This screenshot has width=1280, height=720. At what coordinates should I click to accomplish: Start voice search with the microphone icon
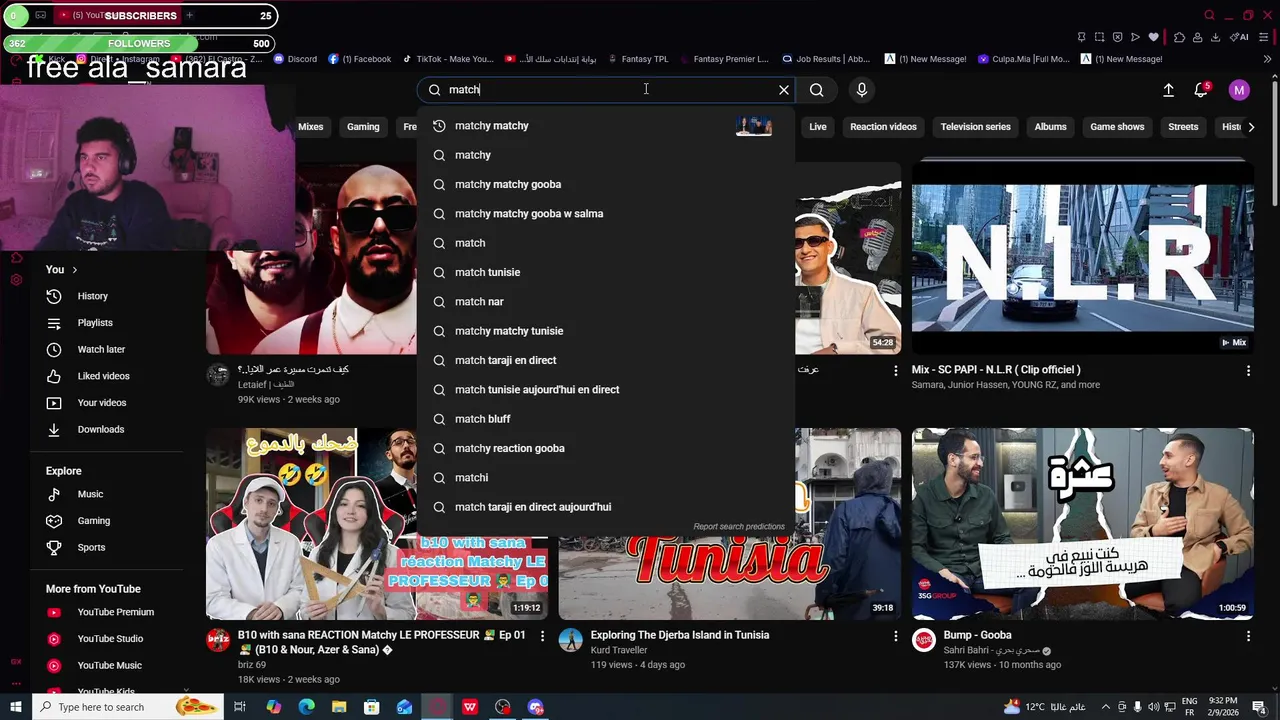[x=862, y=90]
